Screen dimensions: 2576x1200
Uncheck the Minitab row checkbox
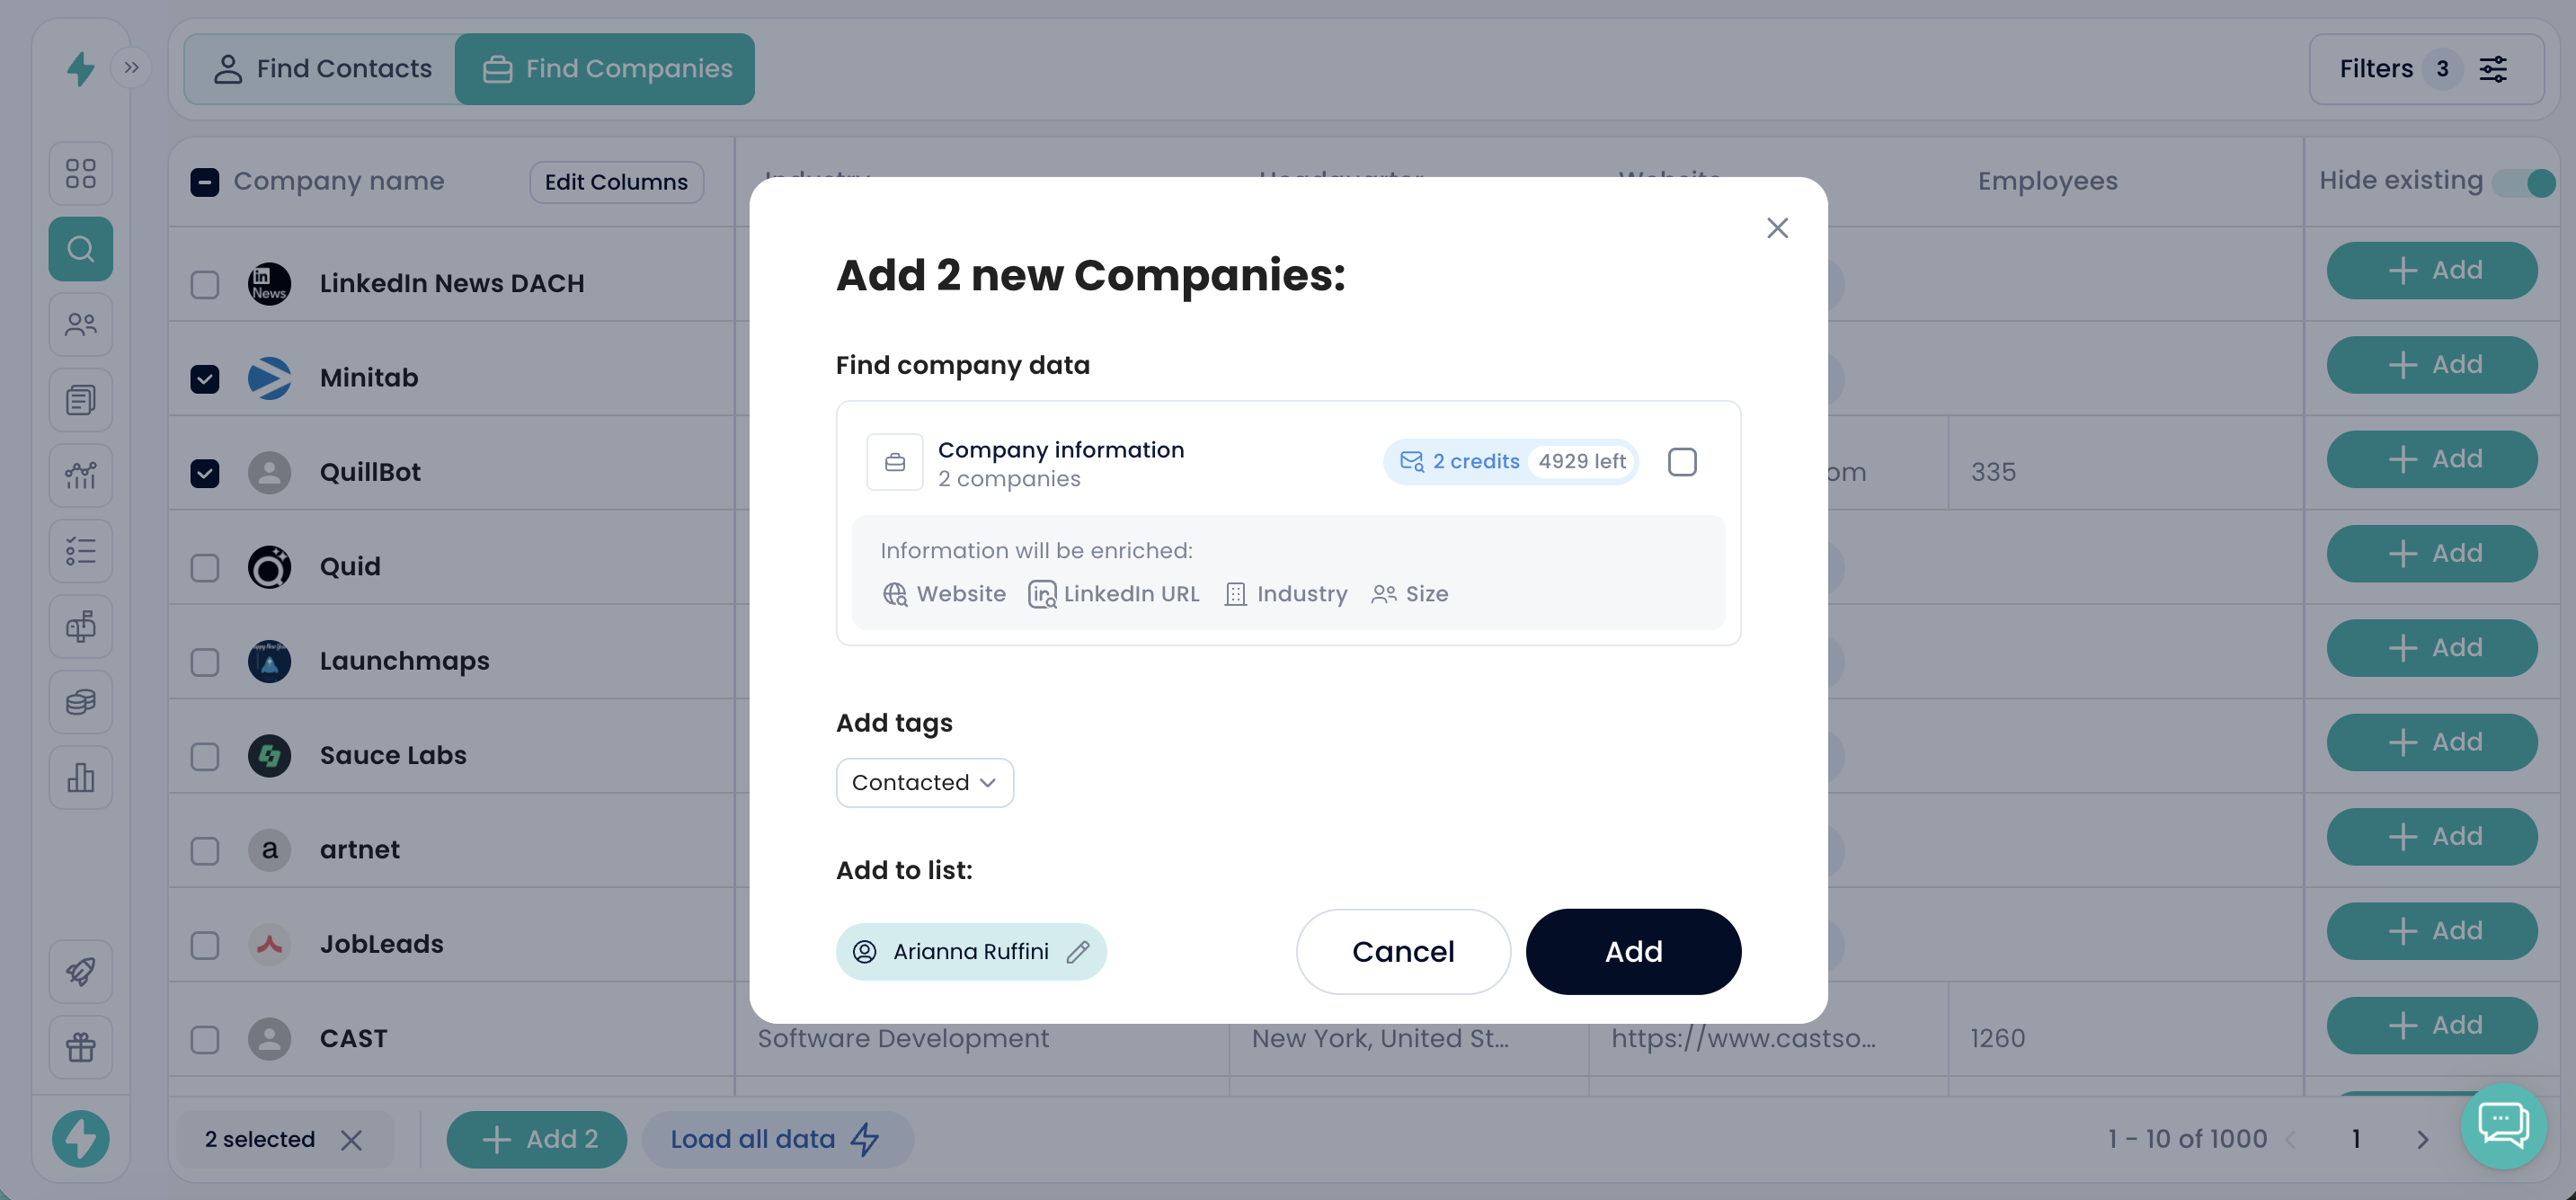click(205, 379)
